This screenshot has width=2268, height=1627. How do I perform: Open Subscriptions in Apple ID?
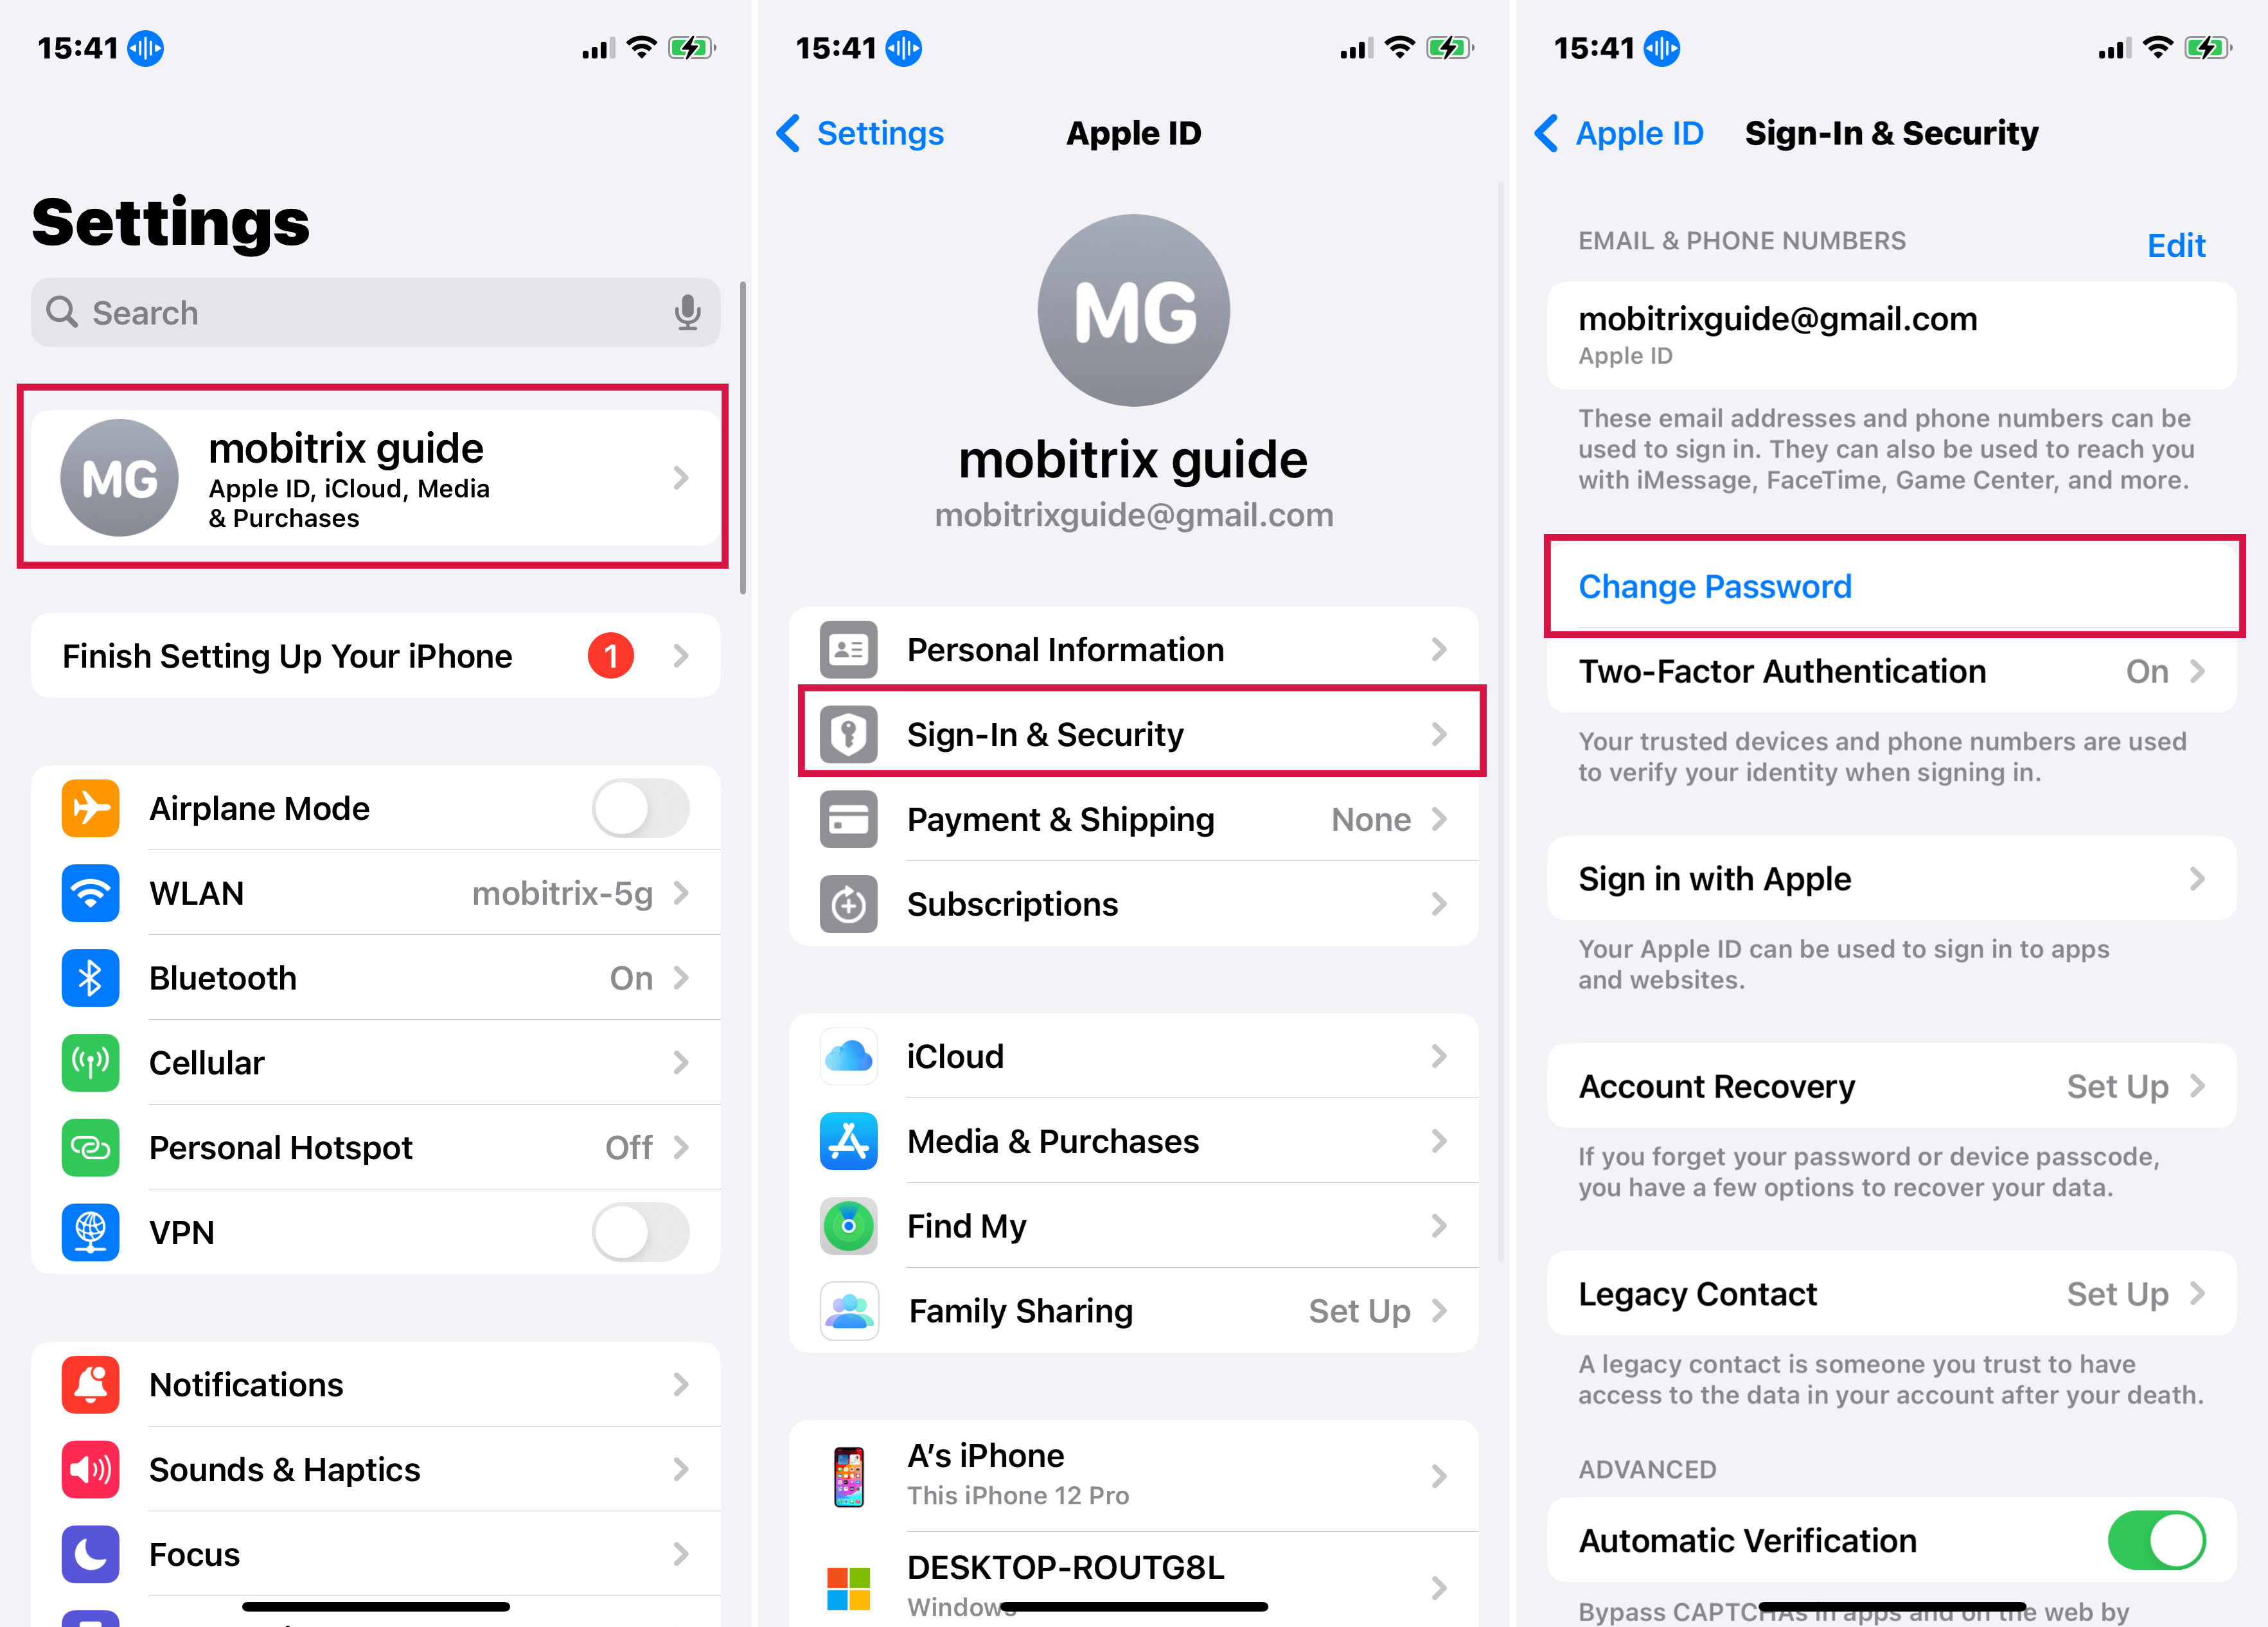coord(1134,905)
